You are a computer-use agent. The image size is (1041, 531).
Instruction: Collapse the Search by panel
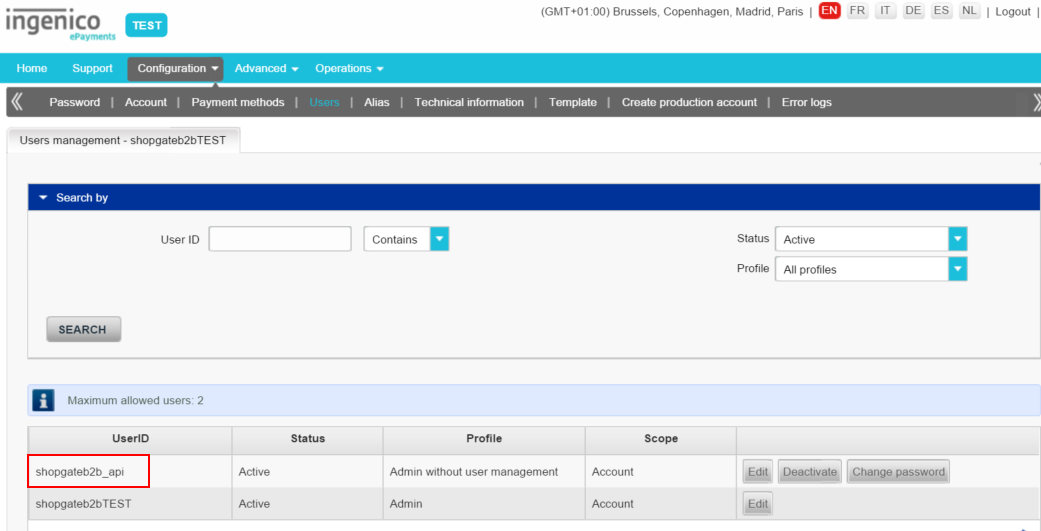pos(43,198)
